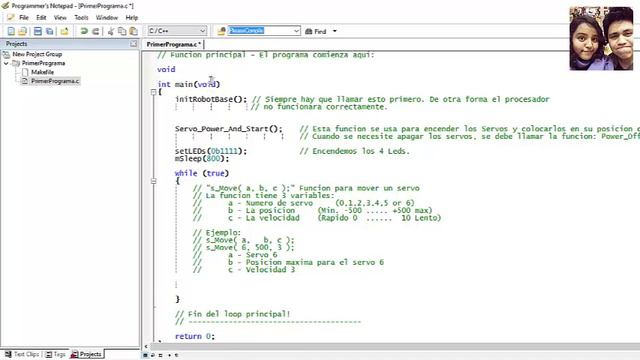This screenshot has height=360, width=640.
Task: Click the Open file toolbar icon
Action: pos(22,31)
